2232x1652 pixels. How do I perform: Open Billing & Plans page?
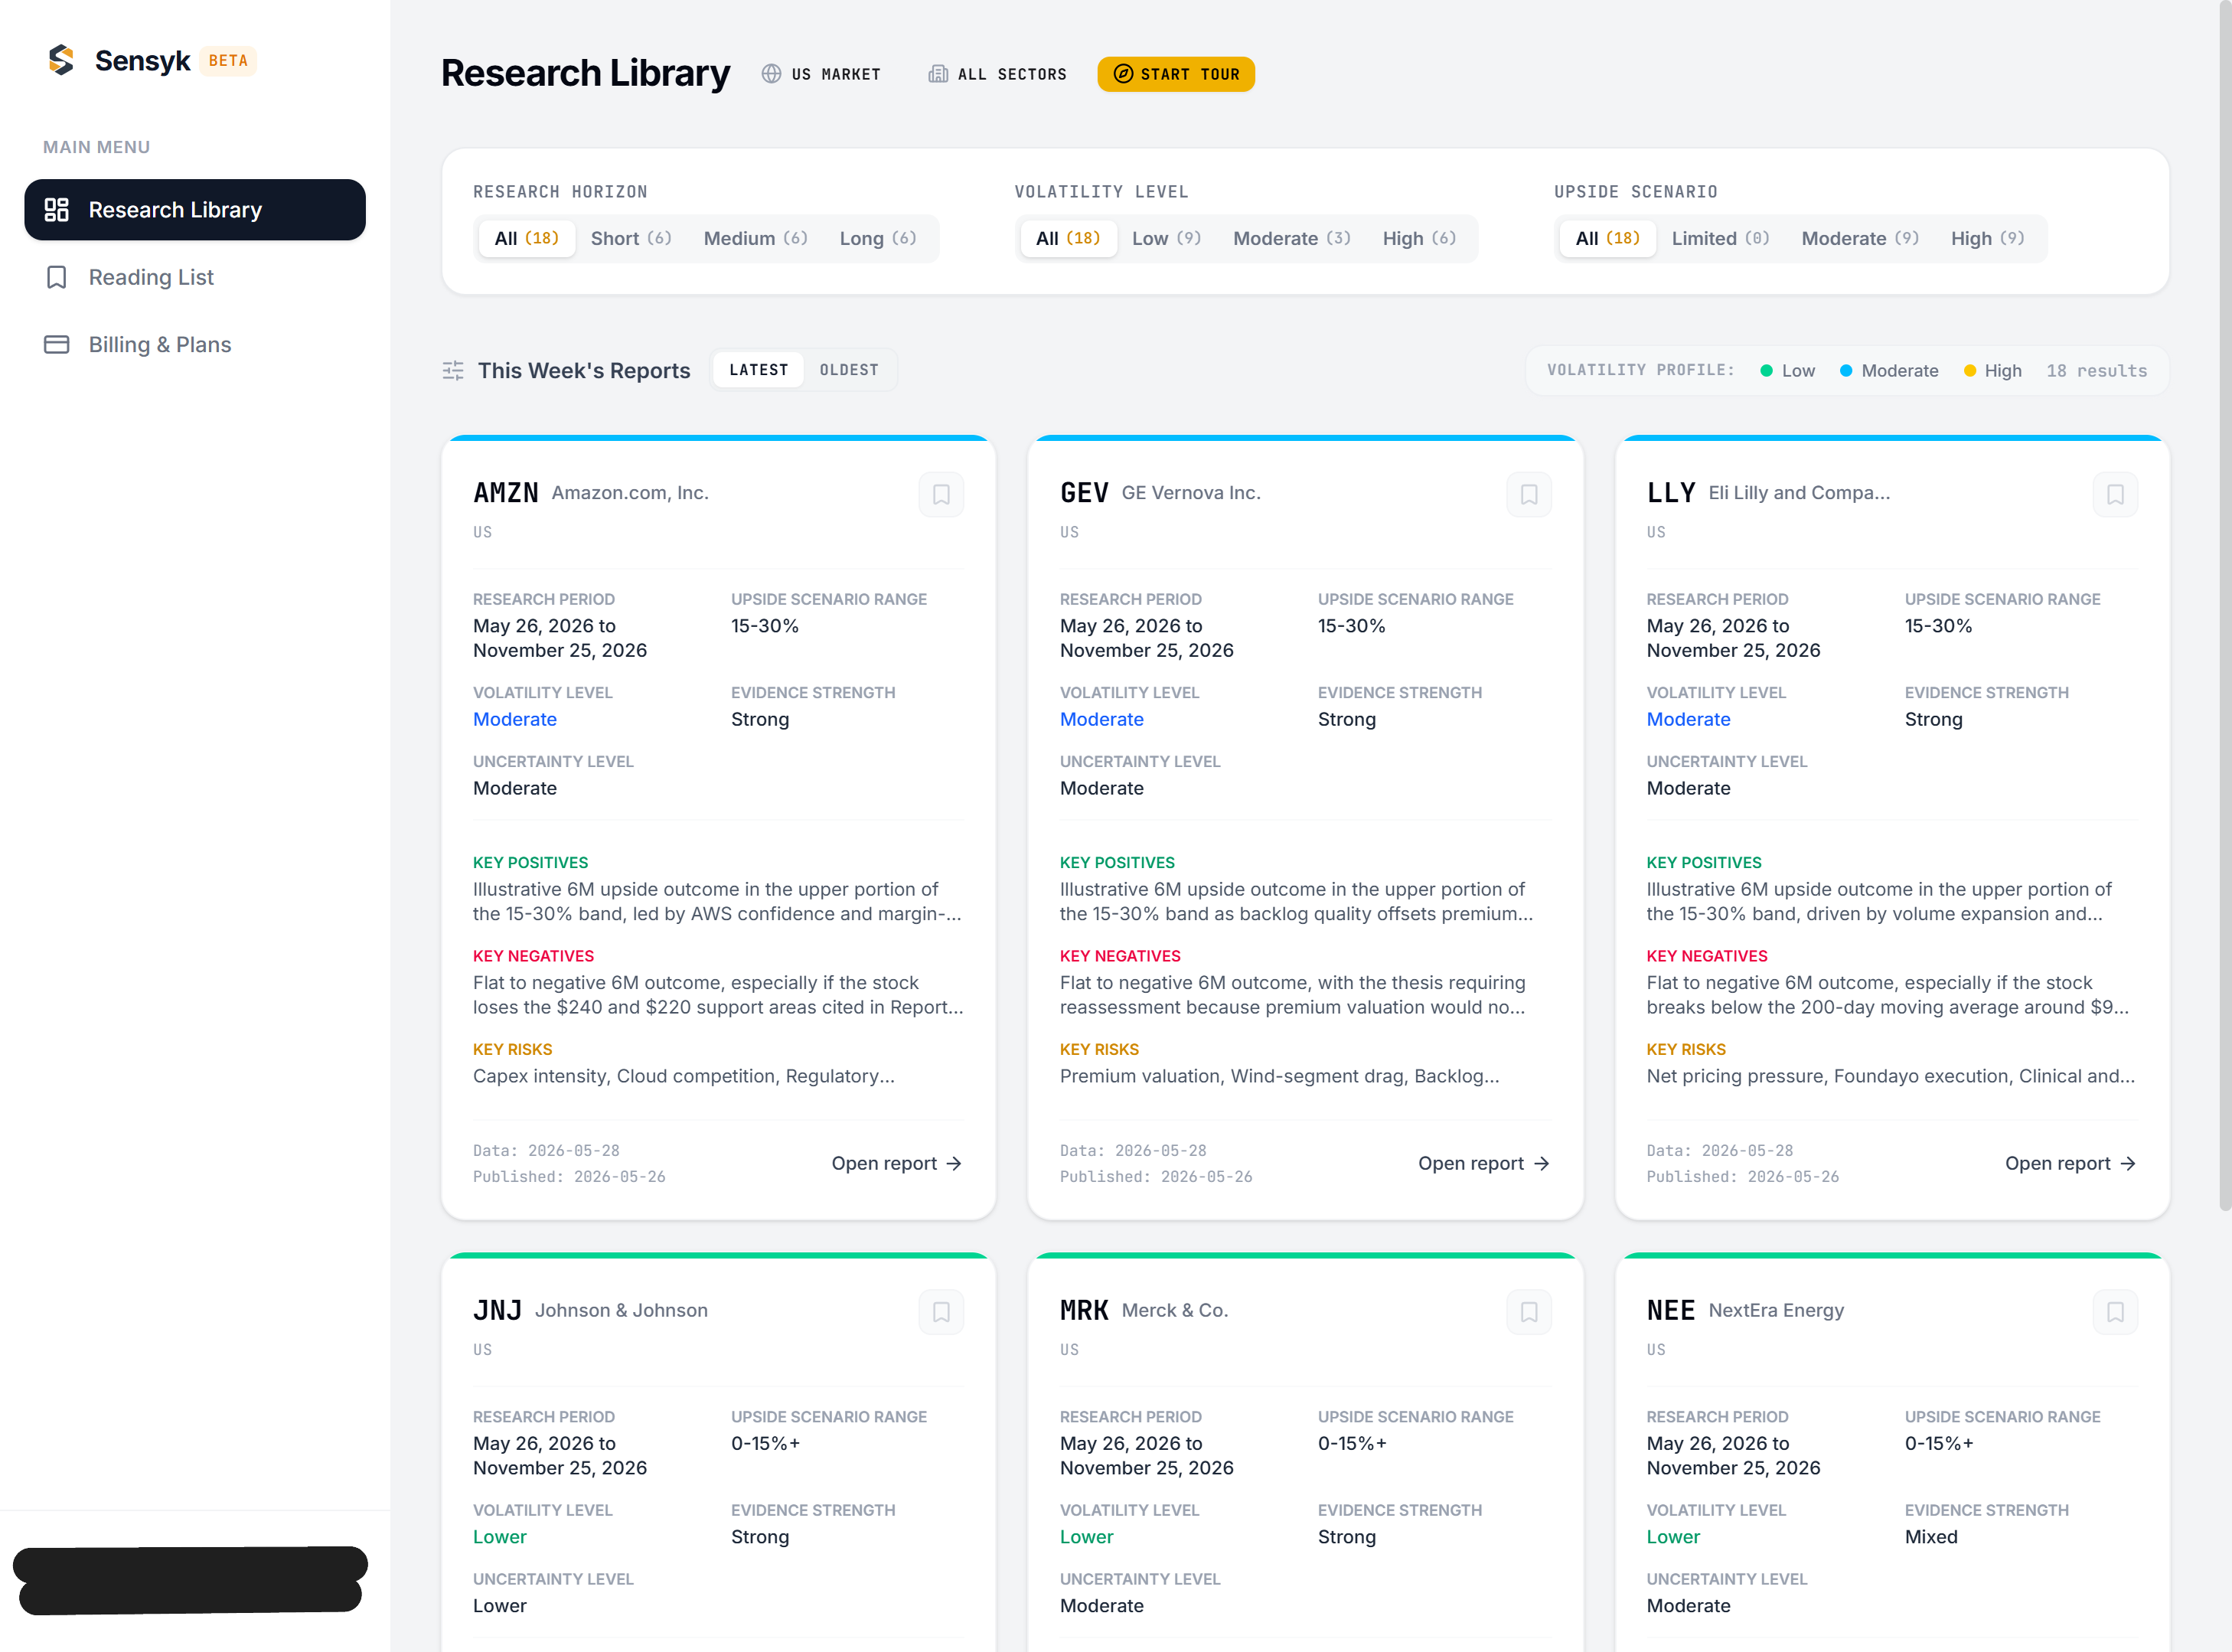pyautogui.click(x=195, y=344)
